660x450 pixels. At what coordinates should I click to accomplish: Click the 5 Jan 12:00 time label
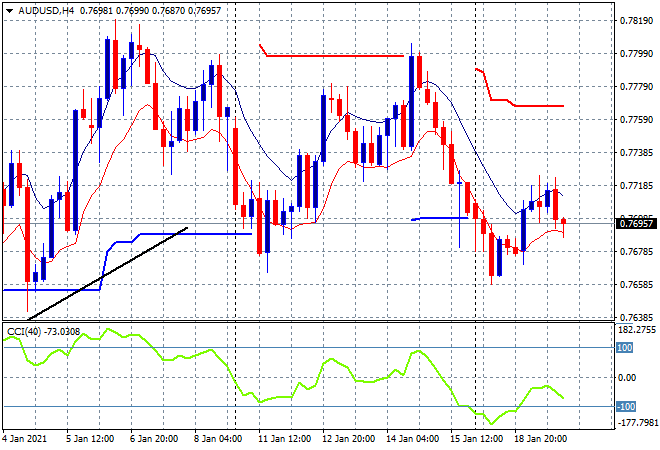(x=90, y=439)
